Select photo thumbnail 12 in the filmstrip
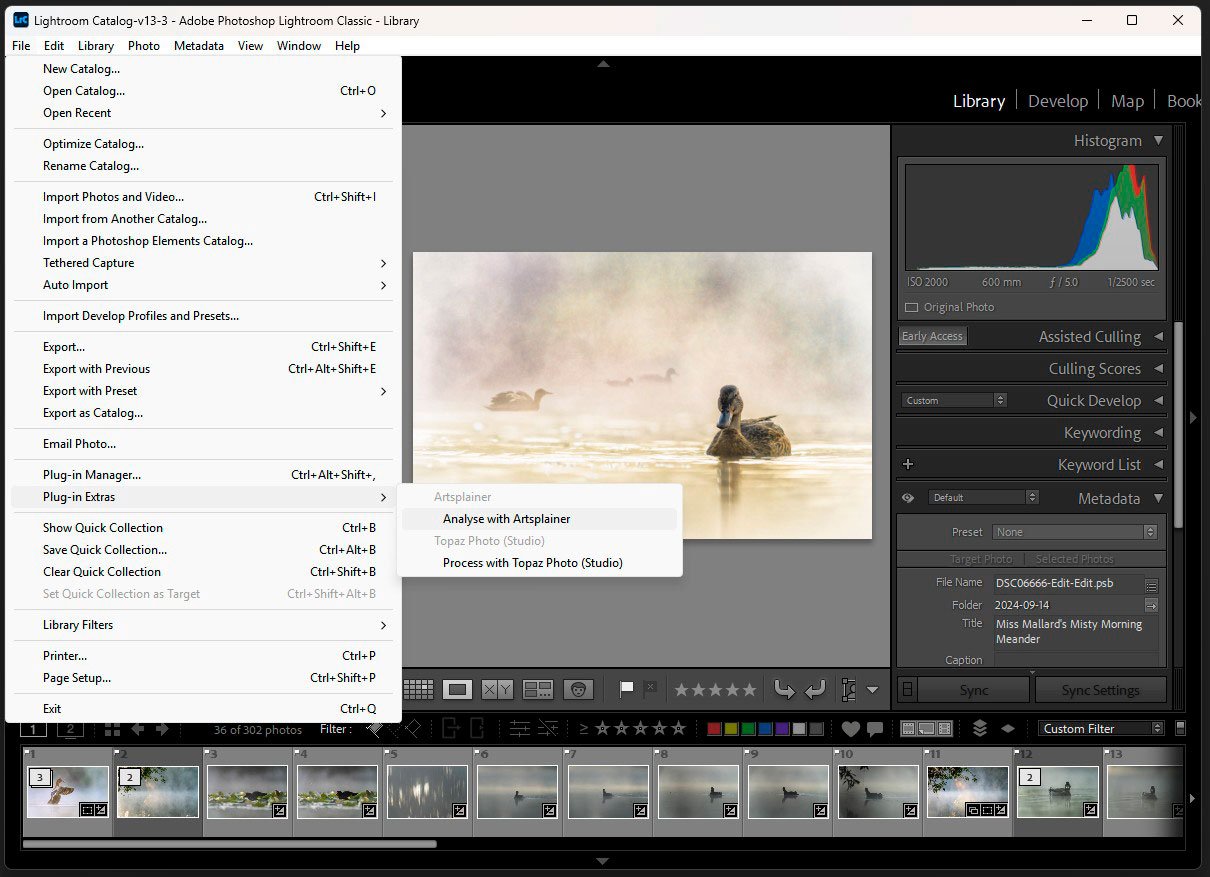Screen dimensions: 1210x877 coord(1057,790)
